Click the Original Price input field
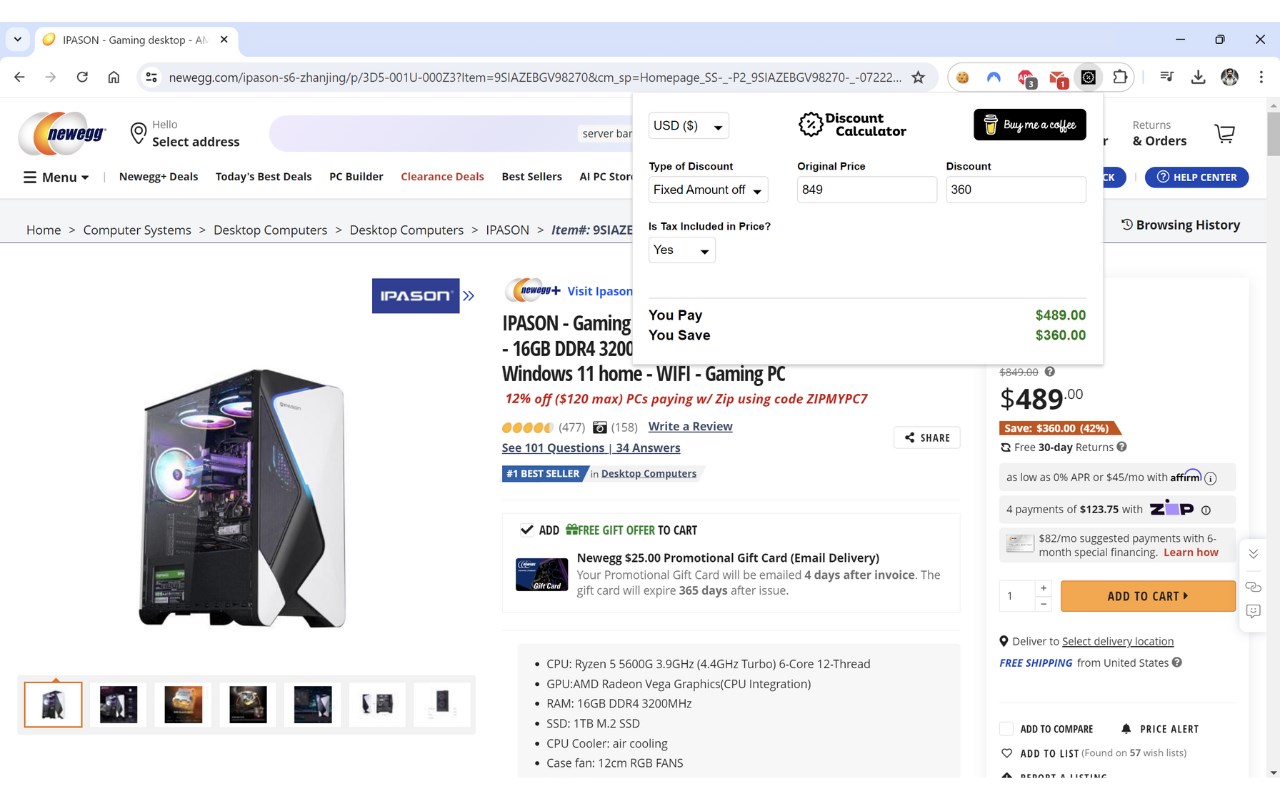The image size is (1280, 800). click(867, 190)
